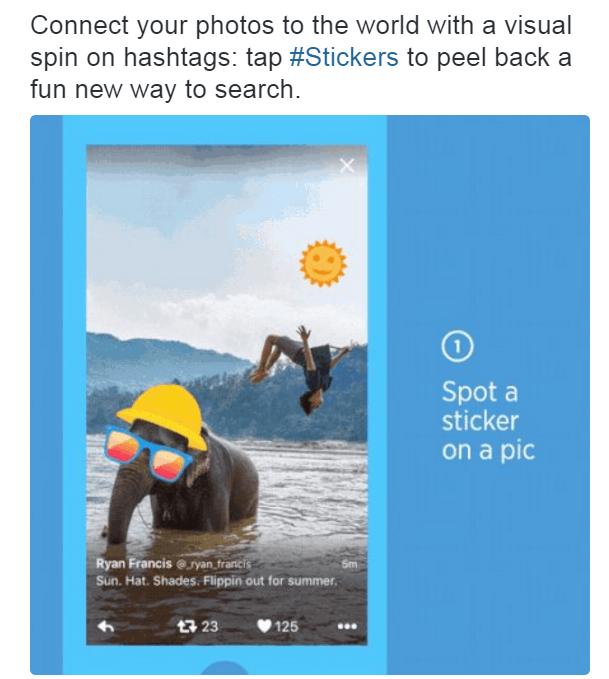609x679 pixels.
Task: Click the like count 125
Action: (x=286, y=626)
